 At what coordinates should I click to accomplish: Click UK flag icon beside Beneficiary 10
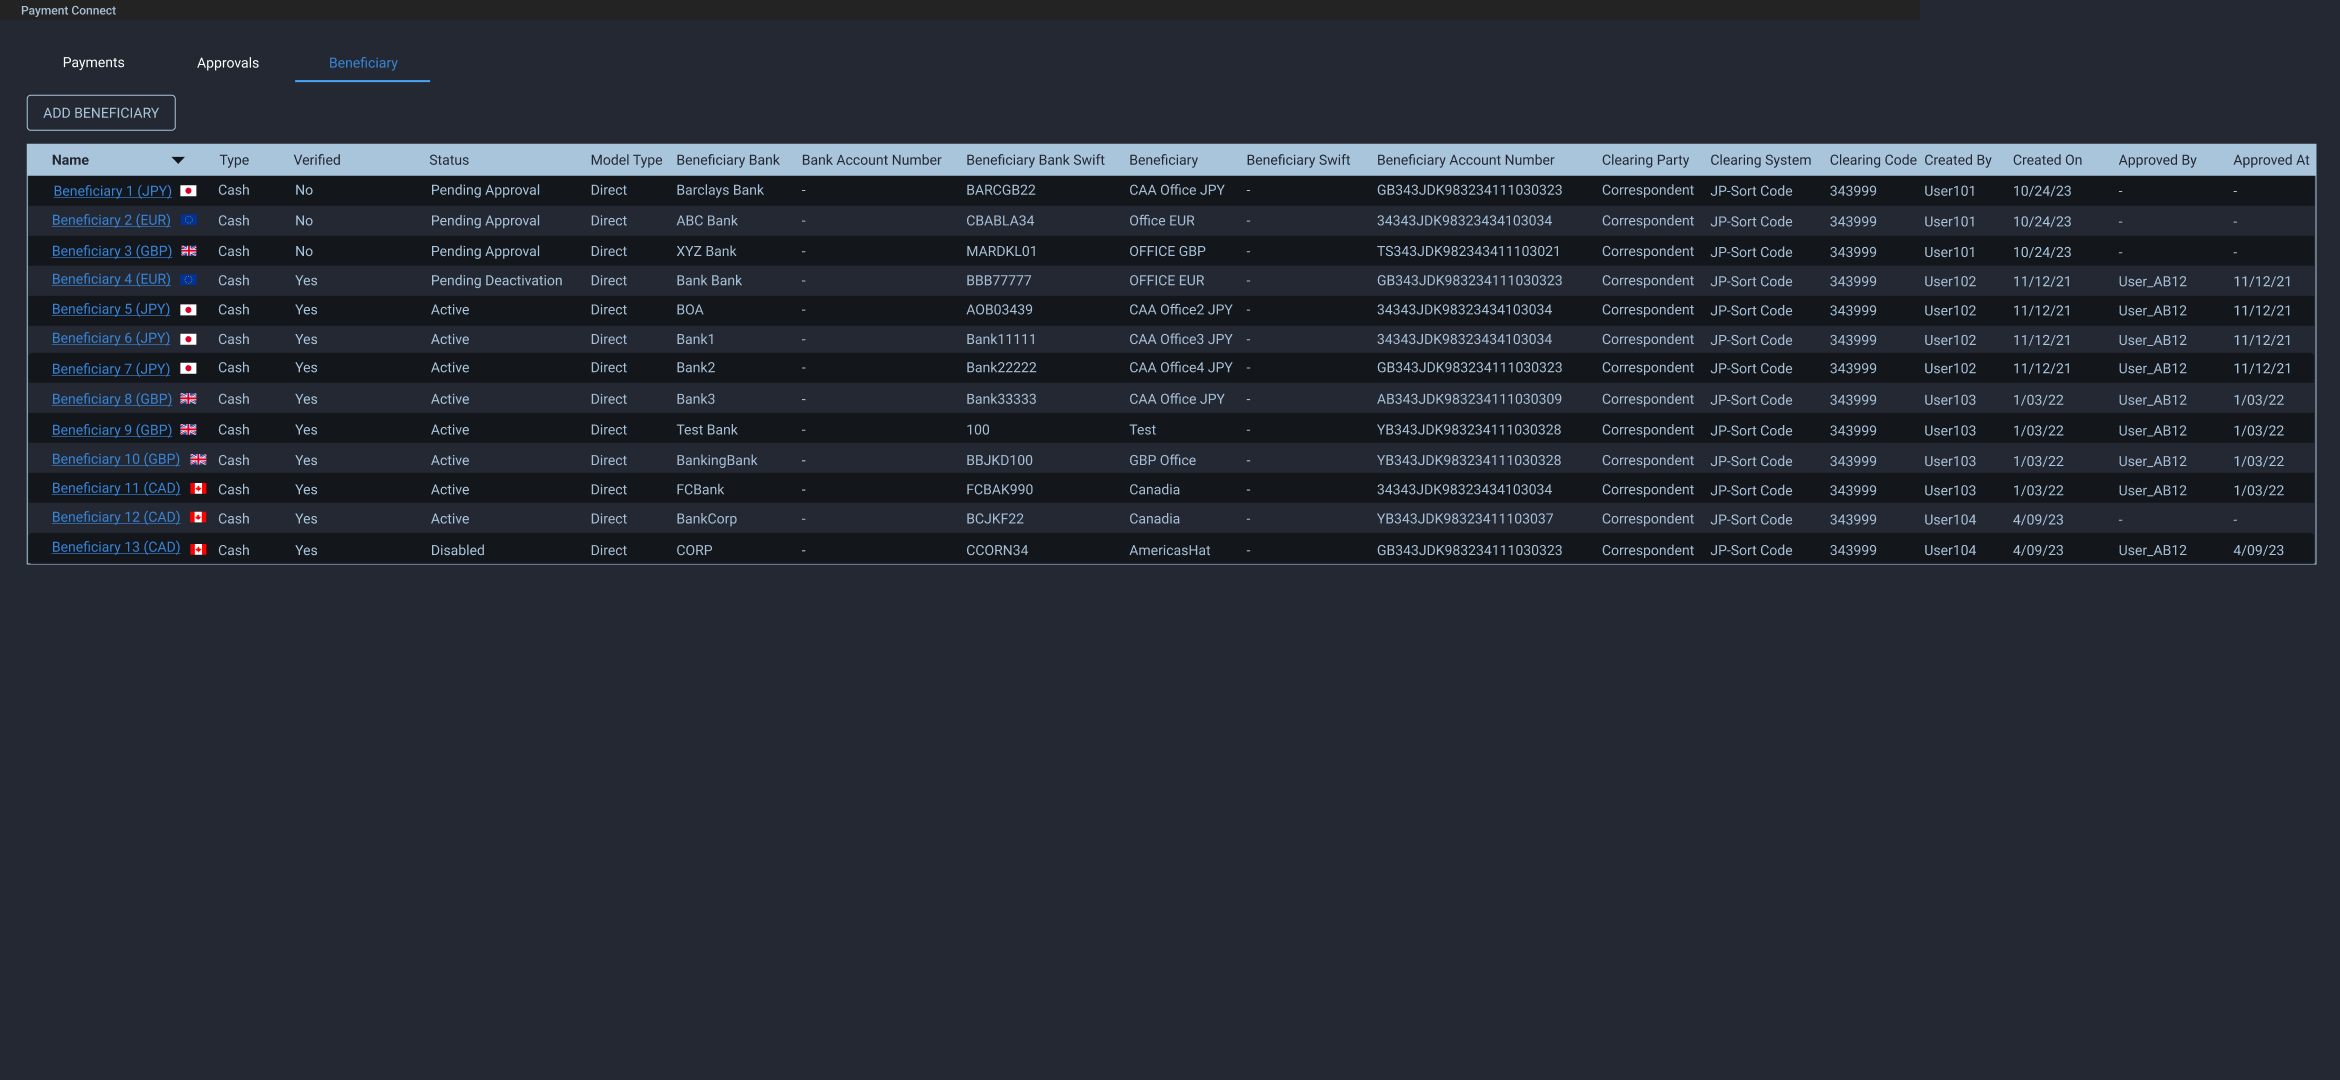tap(198, 460)
